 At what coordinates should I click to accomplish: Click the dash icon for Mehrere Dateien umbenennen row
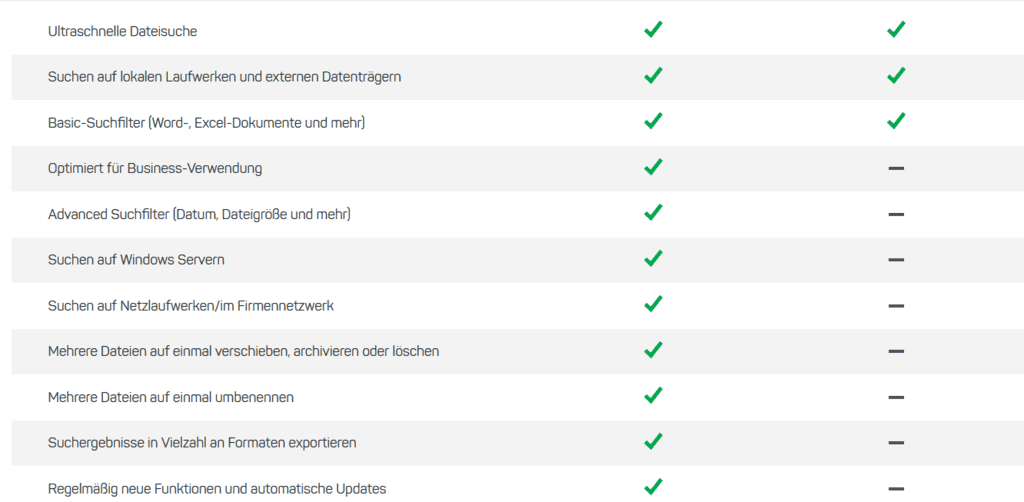click(x=896, y=397)
